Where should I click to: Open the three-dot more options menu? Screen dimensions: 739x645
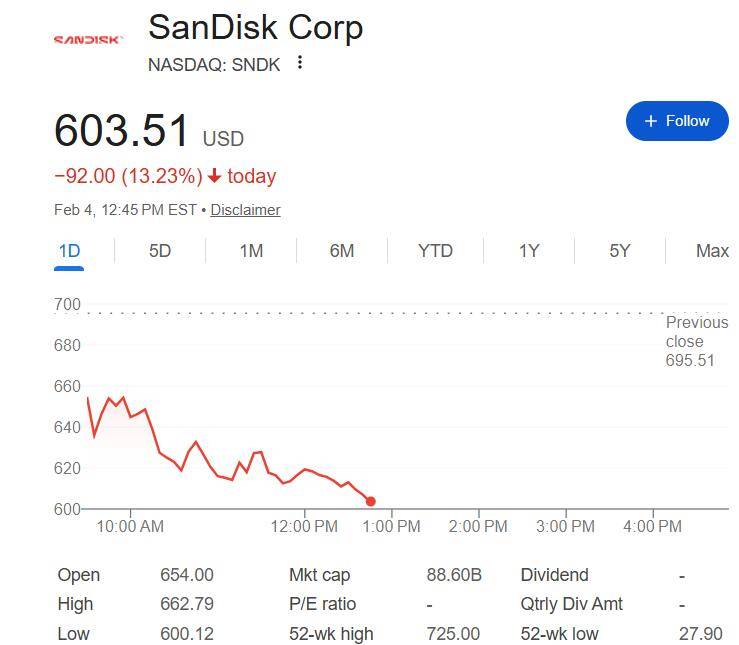click(300, 63)
